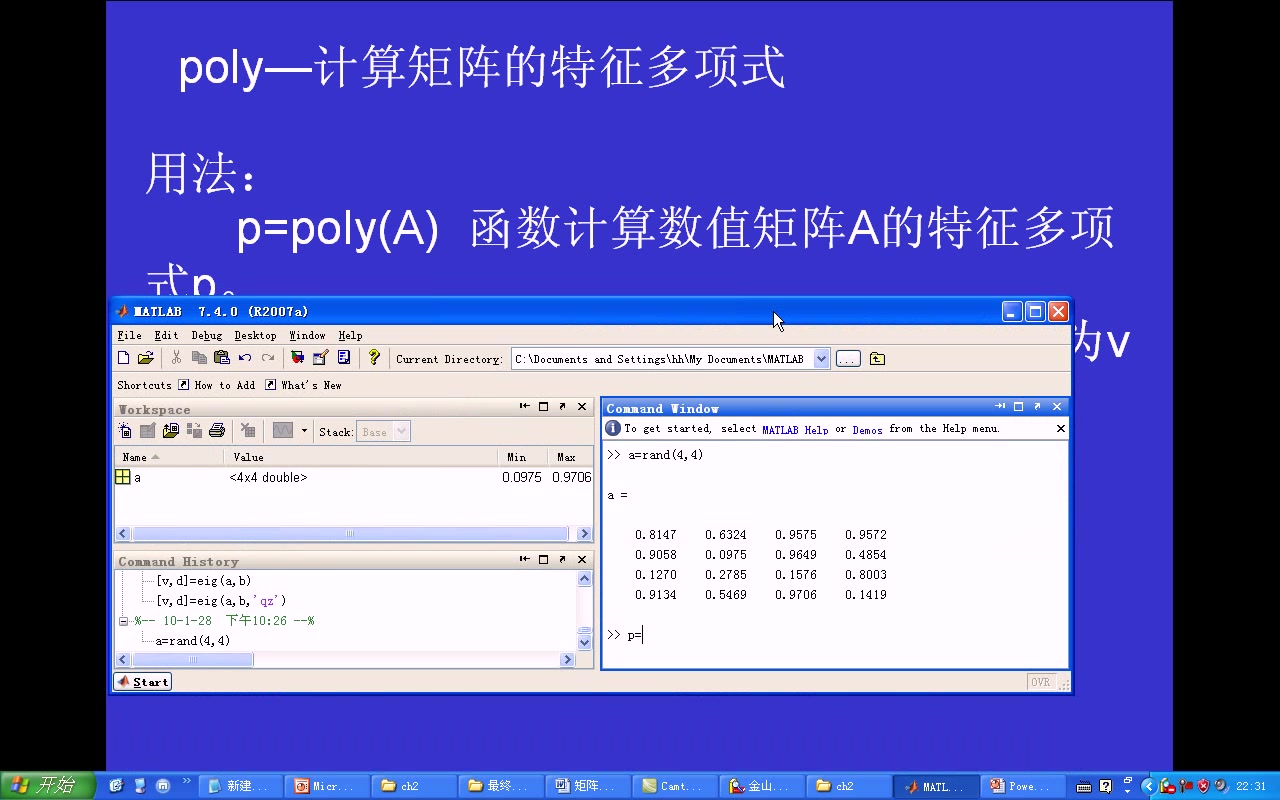Image resolution: width=1280 pixels, height=800 pixels.
Task: Sort Workspace by Name column header
Action: click(x=168, y=457)
